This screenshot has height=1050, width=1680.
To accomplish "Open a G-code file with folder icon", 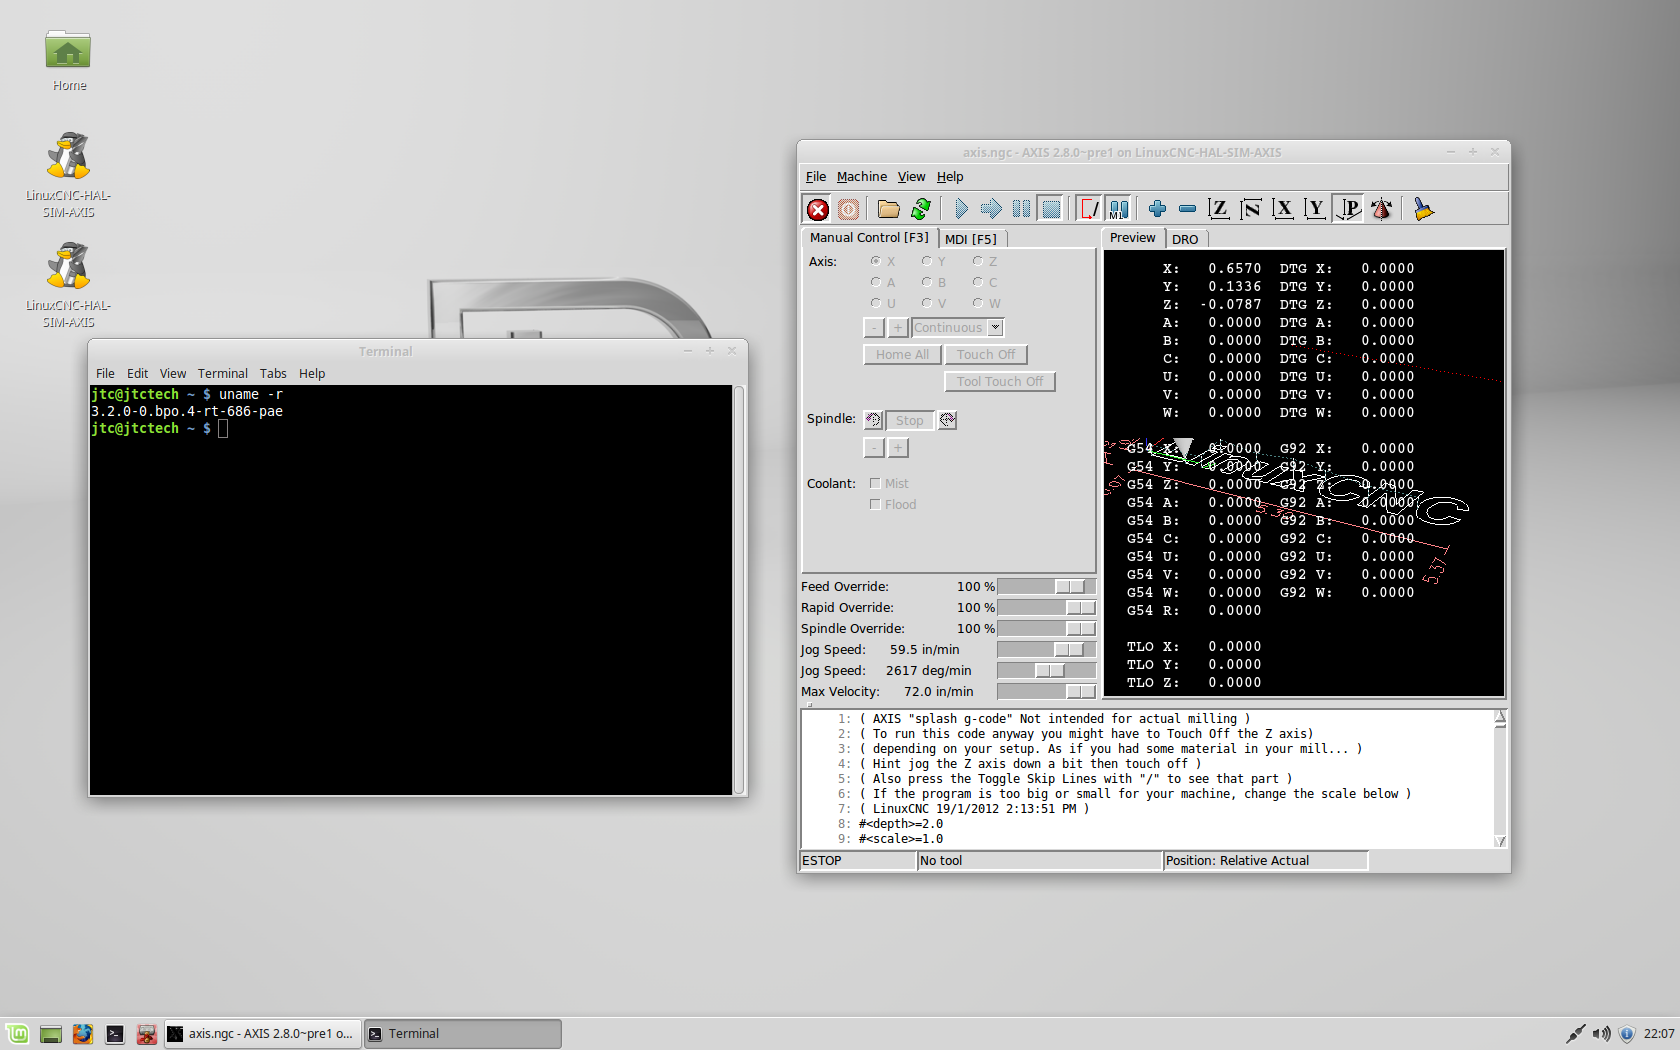I will click(889, 209).
